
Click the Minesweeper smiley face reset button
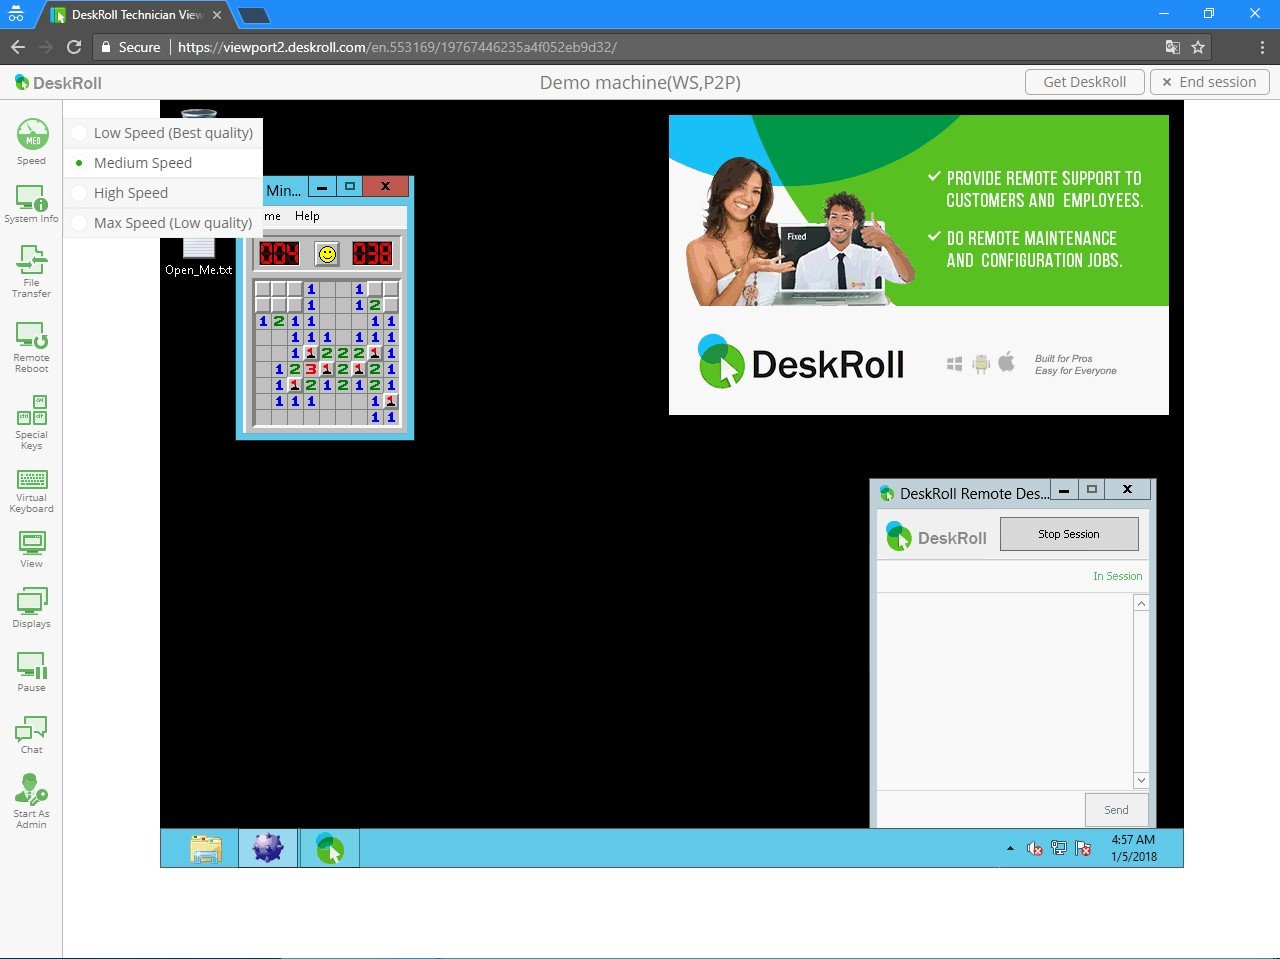[327, 254]
